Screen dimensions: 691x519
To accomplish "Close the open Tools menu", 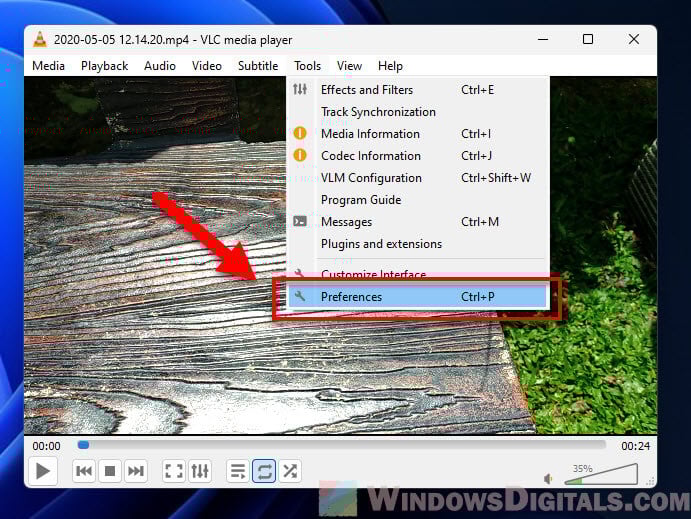I will (307, 66).
